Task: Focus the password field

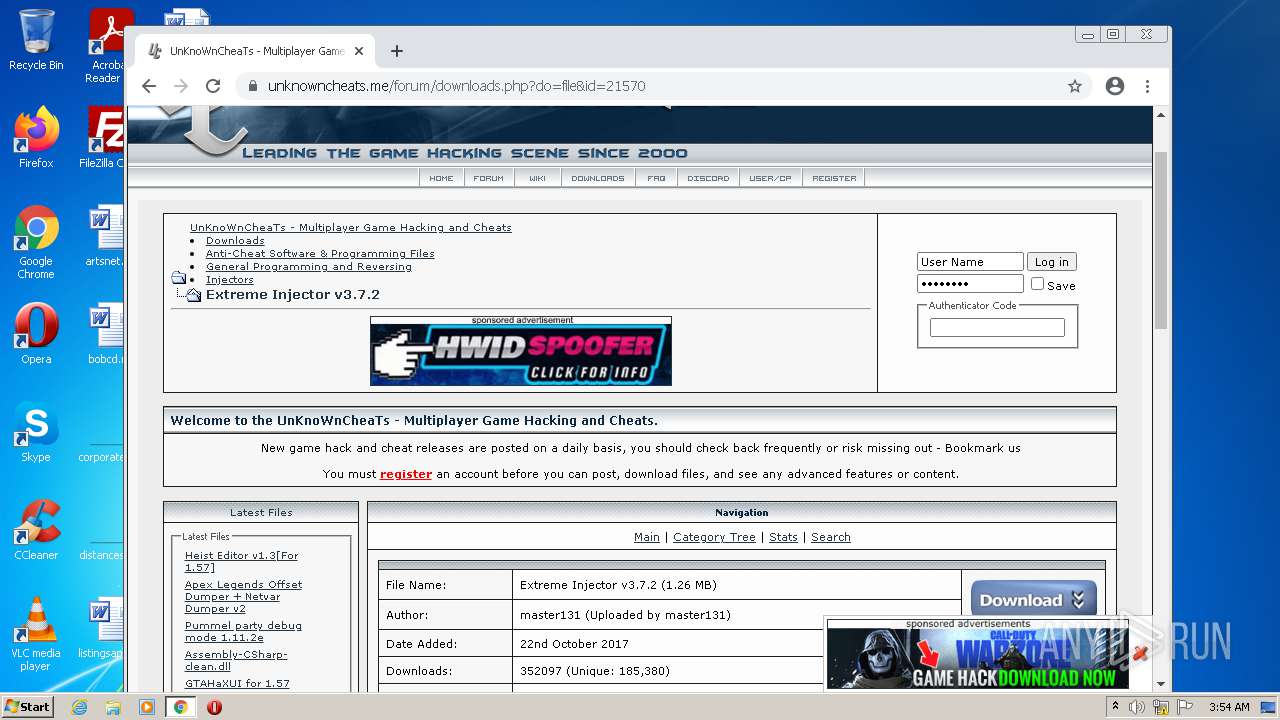Action: pyautogui.click(x=970, y=284)
